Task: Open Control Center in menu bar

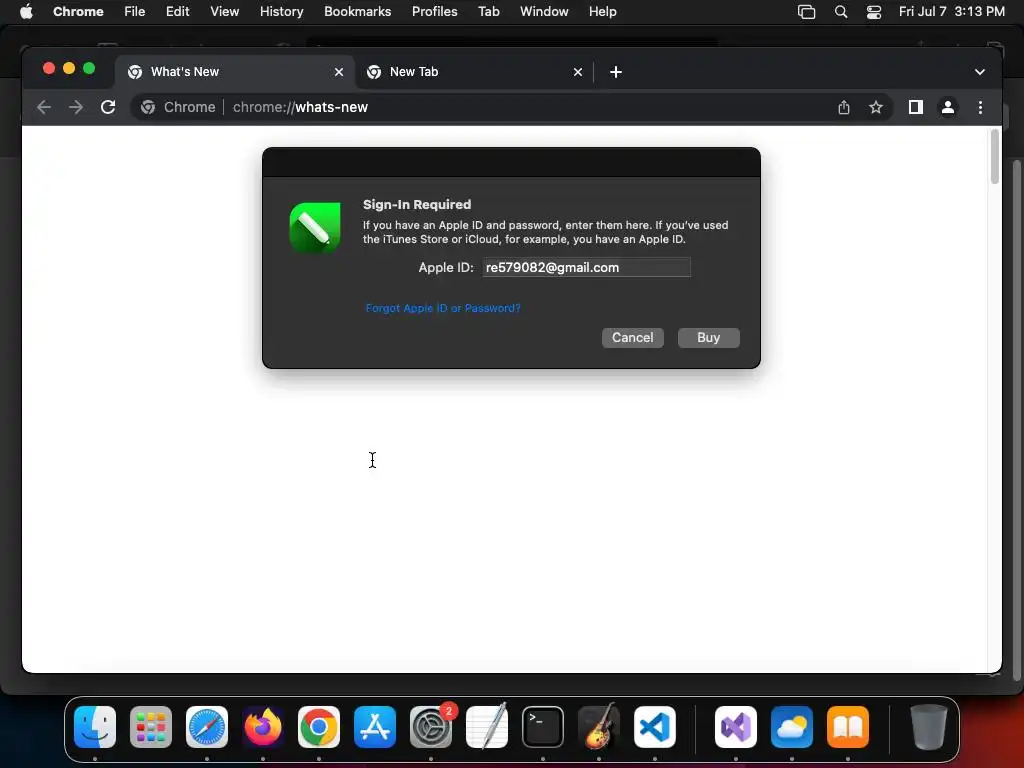Action: 874,12
